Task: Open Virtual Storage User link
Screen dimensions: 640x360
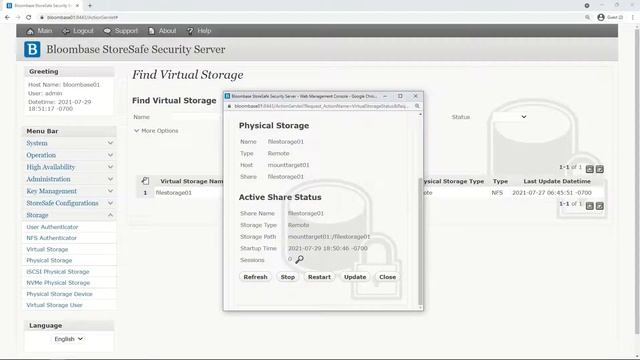Action: pyautogui.click(x=54, y=305)
